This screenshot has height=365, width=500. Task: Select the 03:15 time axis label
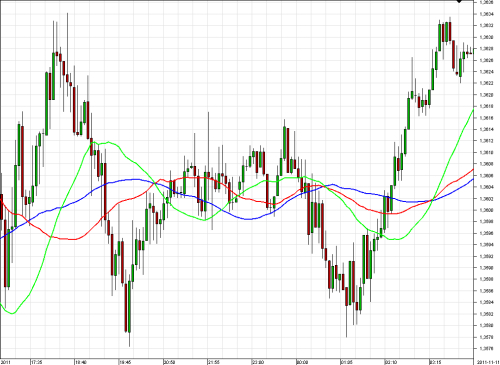[x=435, y=362]
